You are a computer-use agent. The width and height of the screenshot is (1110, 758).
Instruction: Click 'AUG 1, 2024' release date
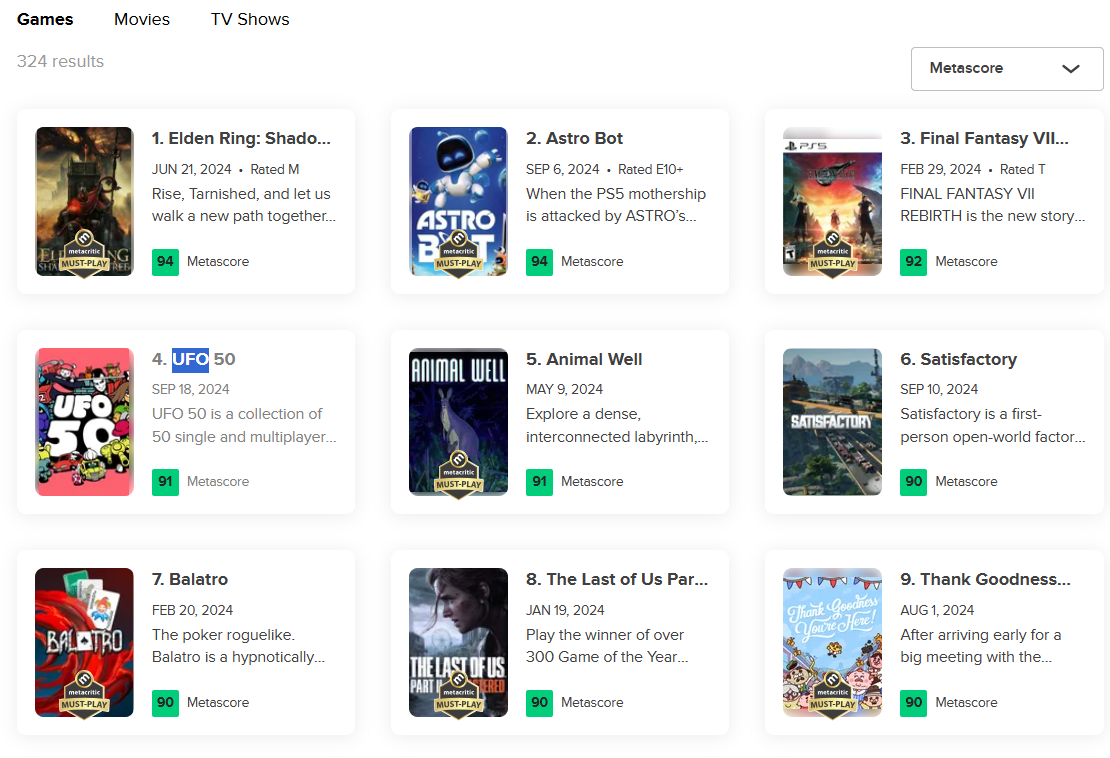pyautogui.click(x=937, y=610)
